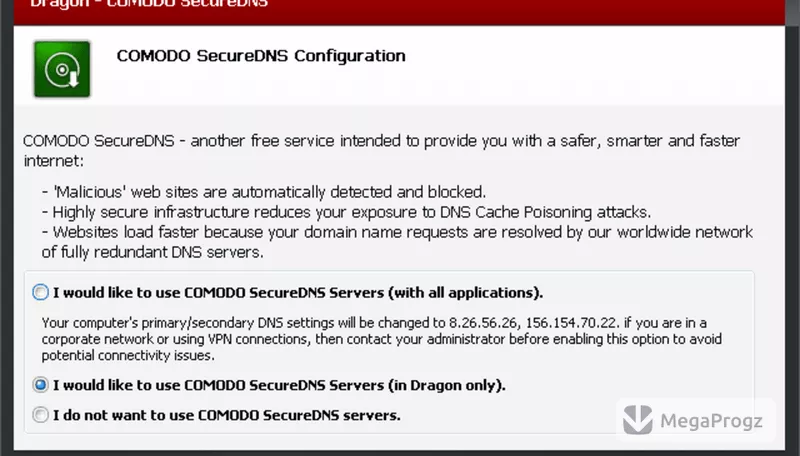Choose SecureDNS in Dragon only radio button
The width and height of the screenshot is (800, 456).
[x=40, y=385]
